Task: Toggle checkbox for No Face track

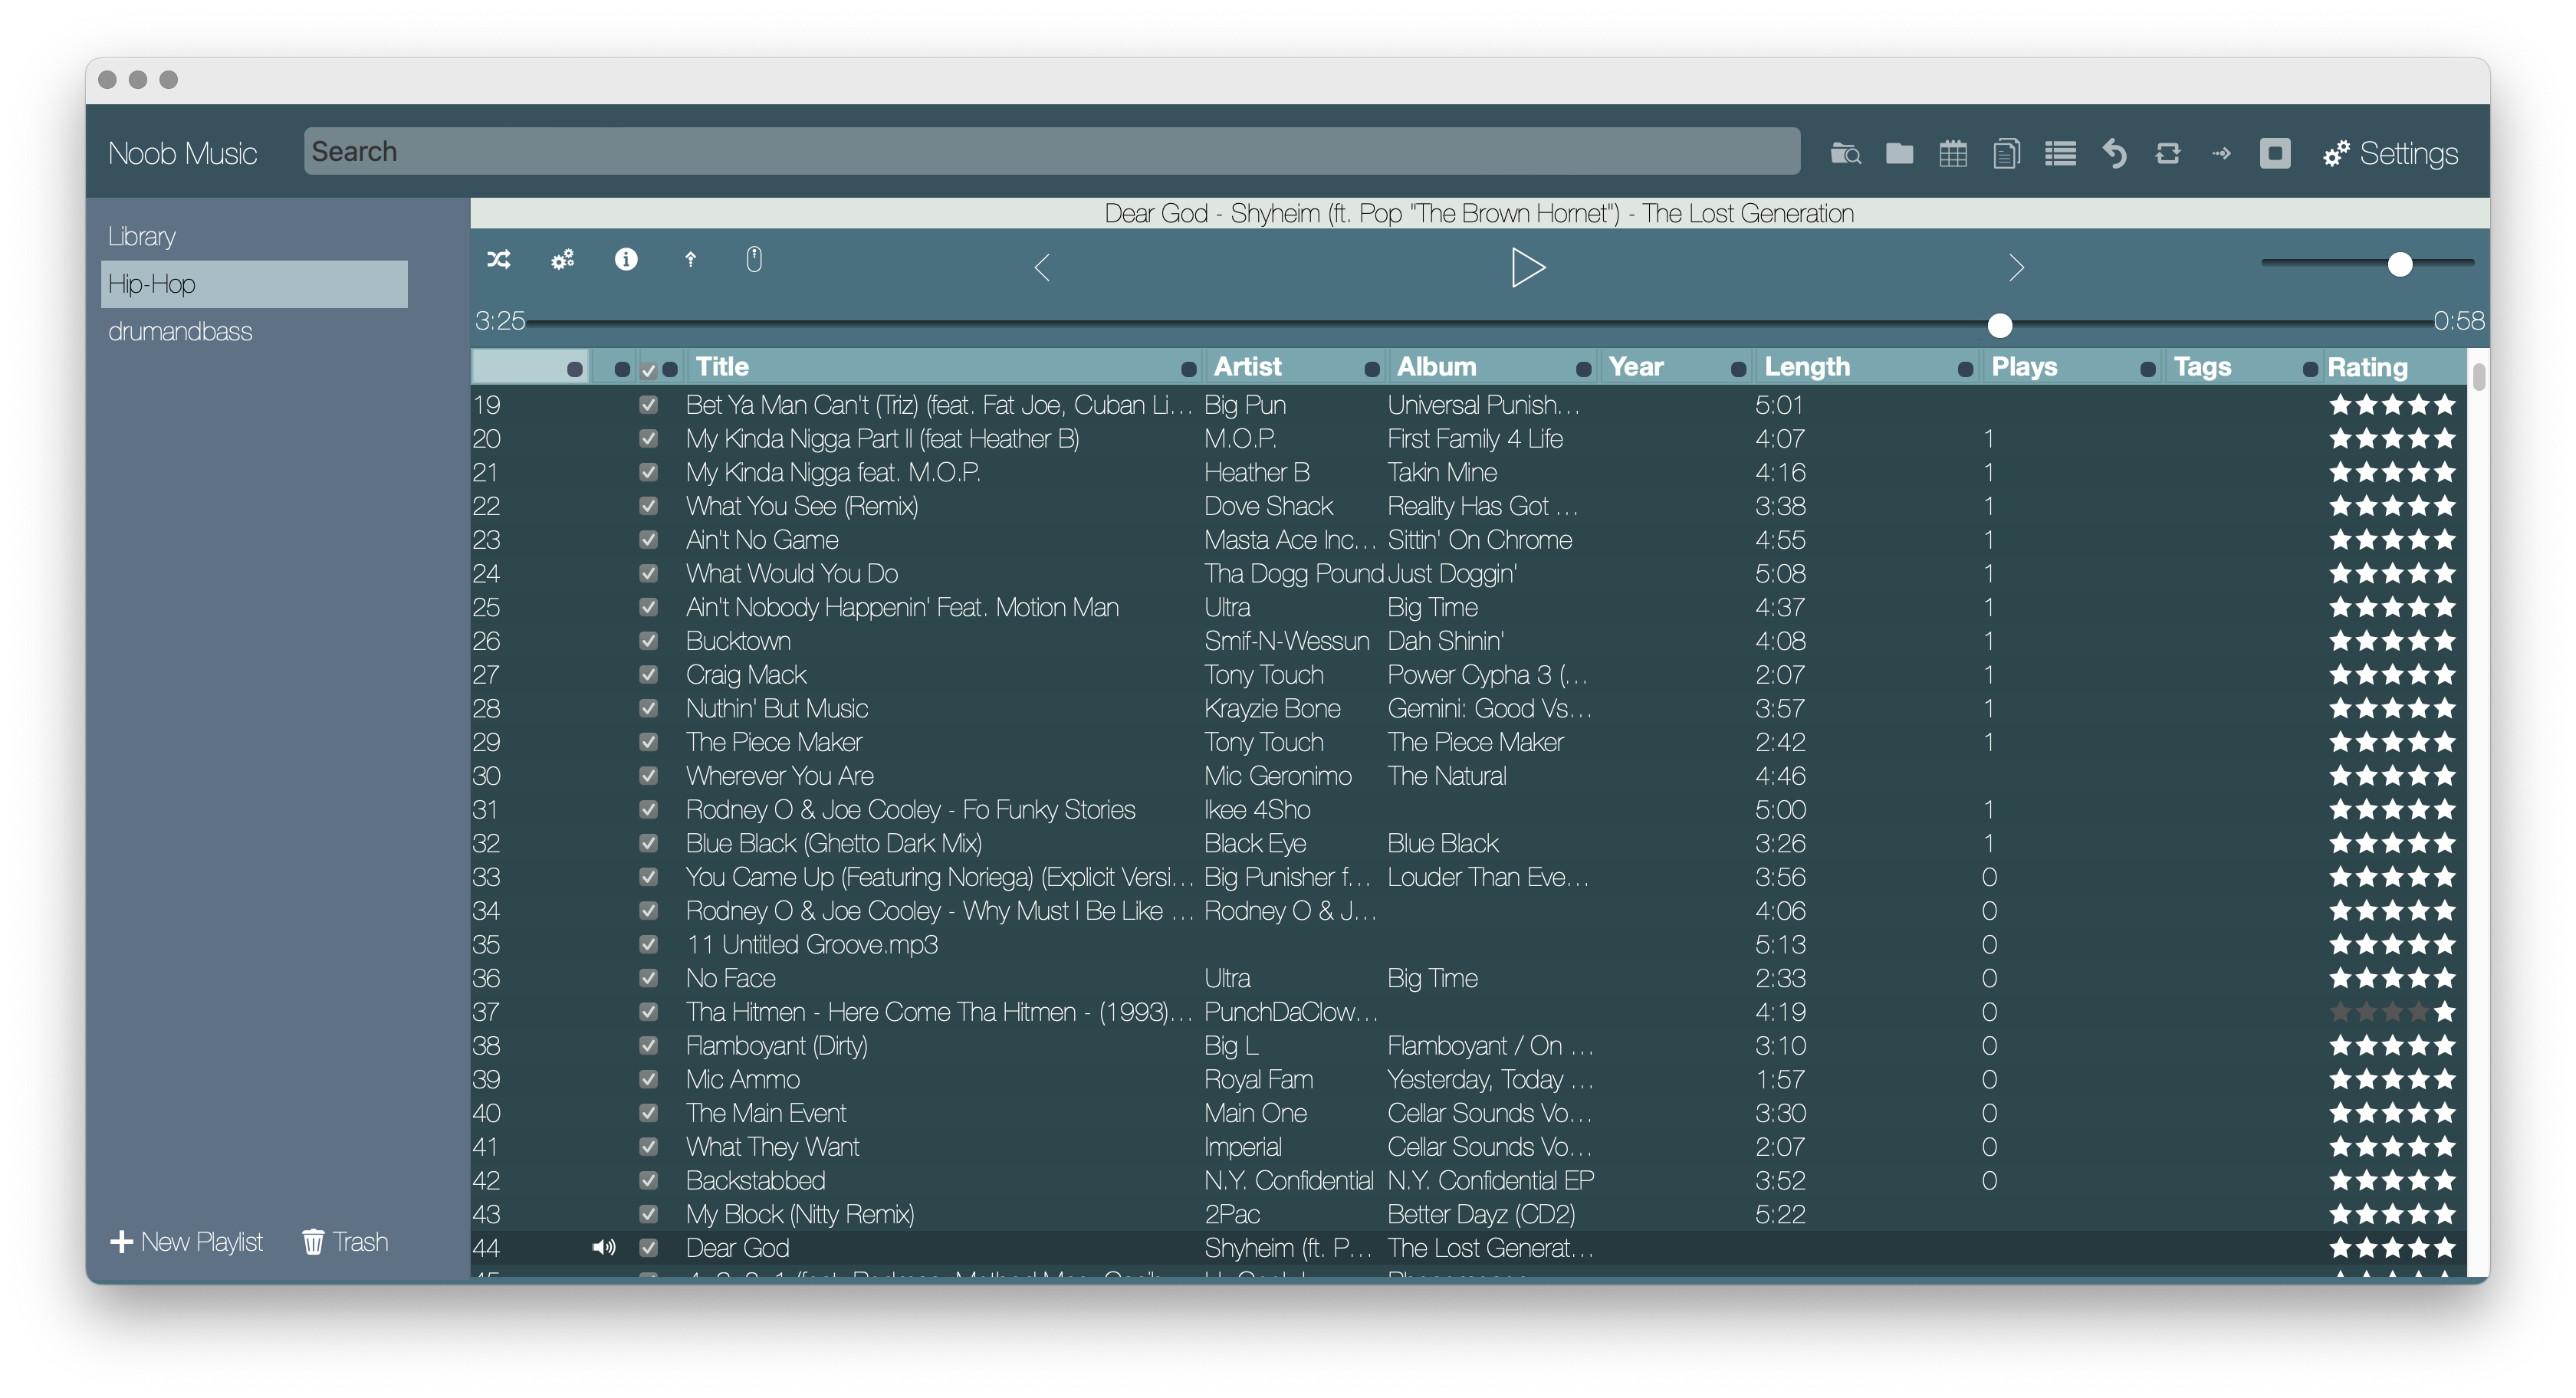Action: coord(648,978)
